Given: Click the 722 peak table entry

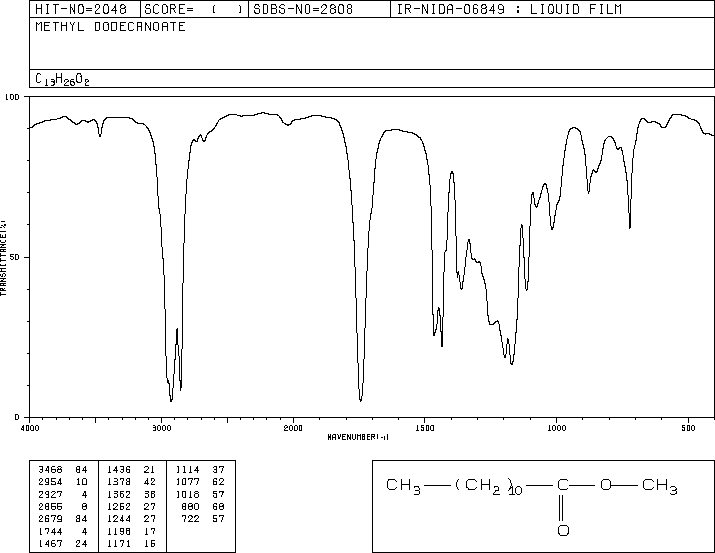Looking at the screenshot, I should 190,519.
